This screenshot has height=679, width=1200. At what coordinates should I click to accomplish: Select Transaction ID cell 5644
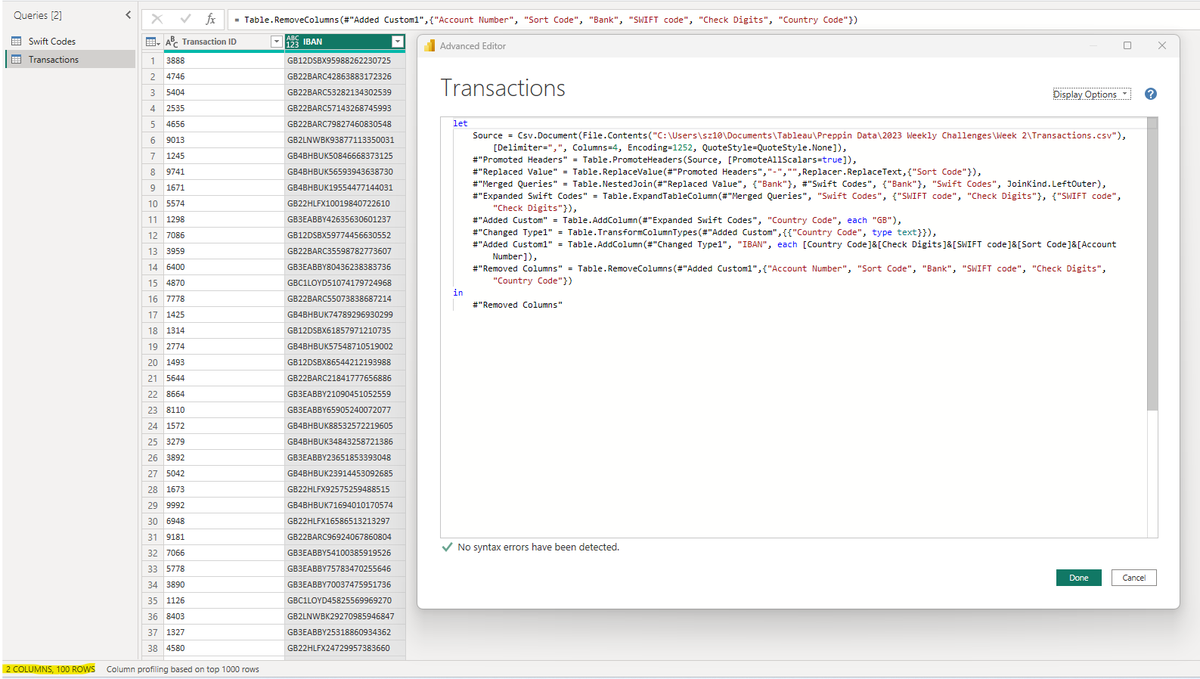point(222,378)
